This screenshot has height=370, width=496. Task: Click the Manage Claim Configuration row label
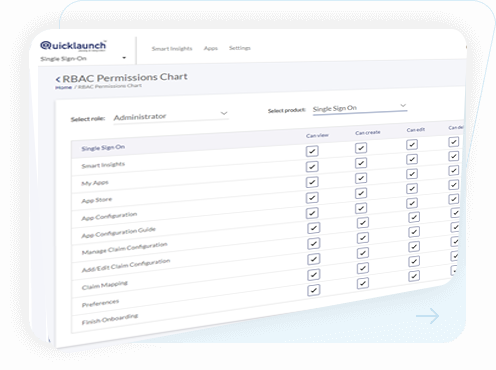[x=124, y=248]
